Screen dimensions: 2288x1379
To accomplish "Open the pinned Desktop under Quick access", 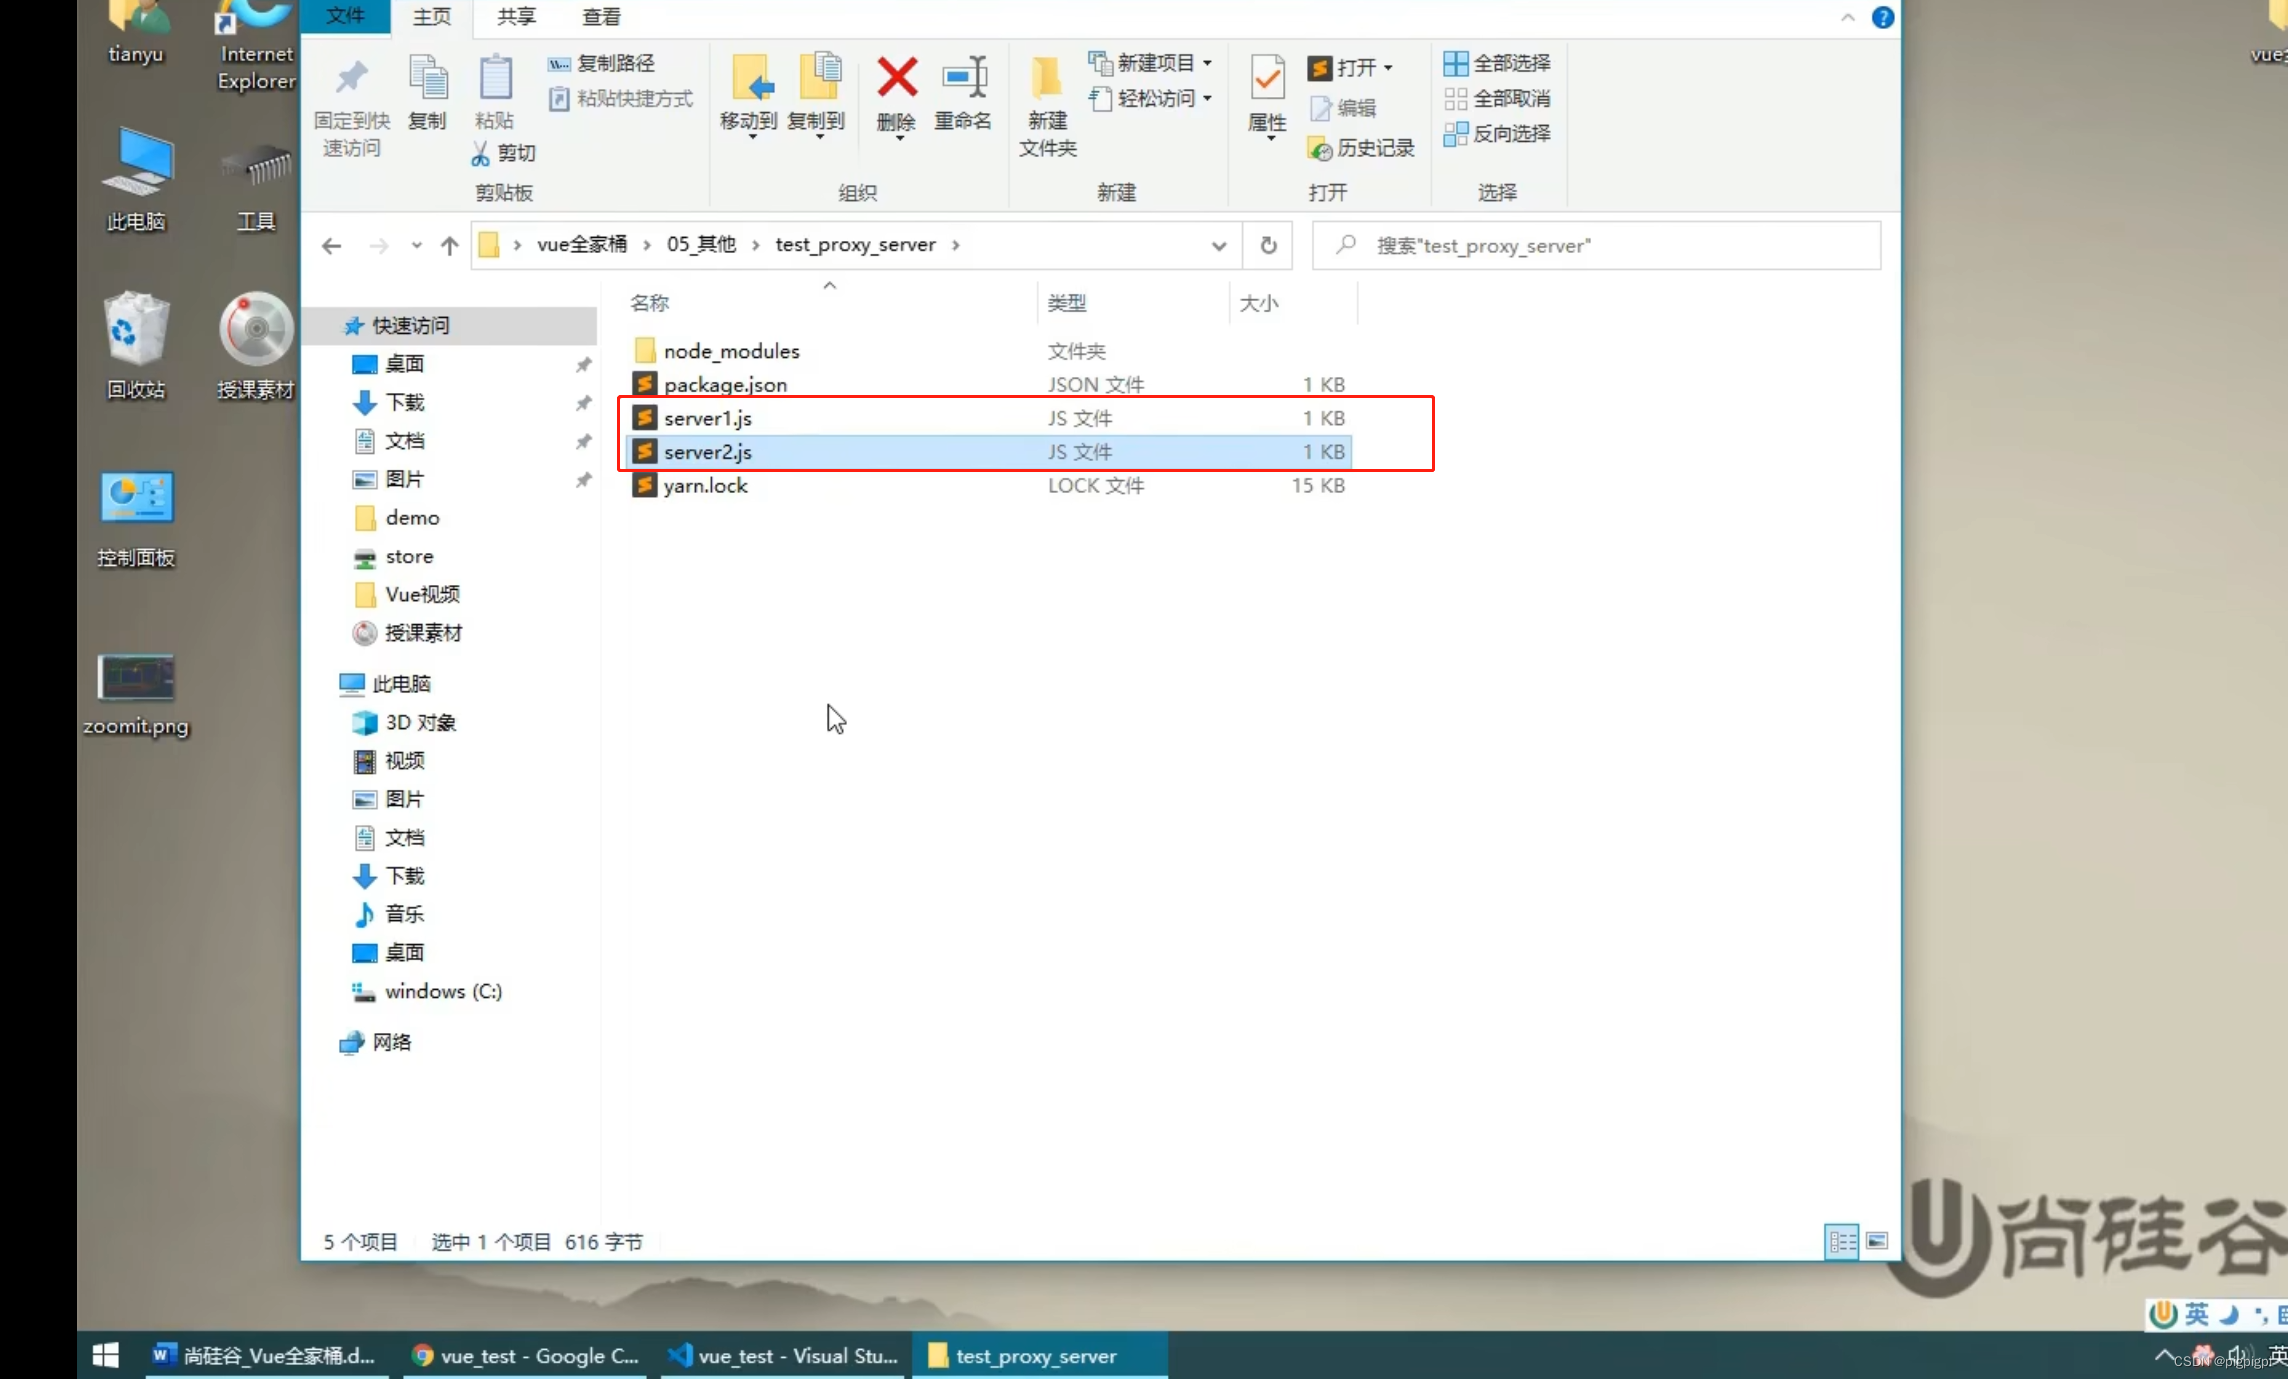I will (x=405, y=364).
